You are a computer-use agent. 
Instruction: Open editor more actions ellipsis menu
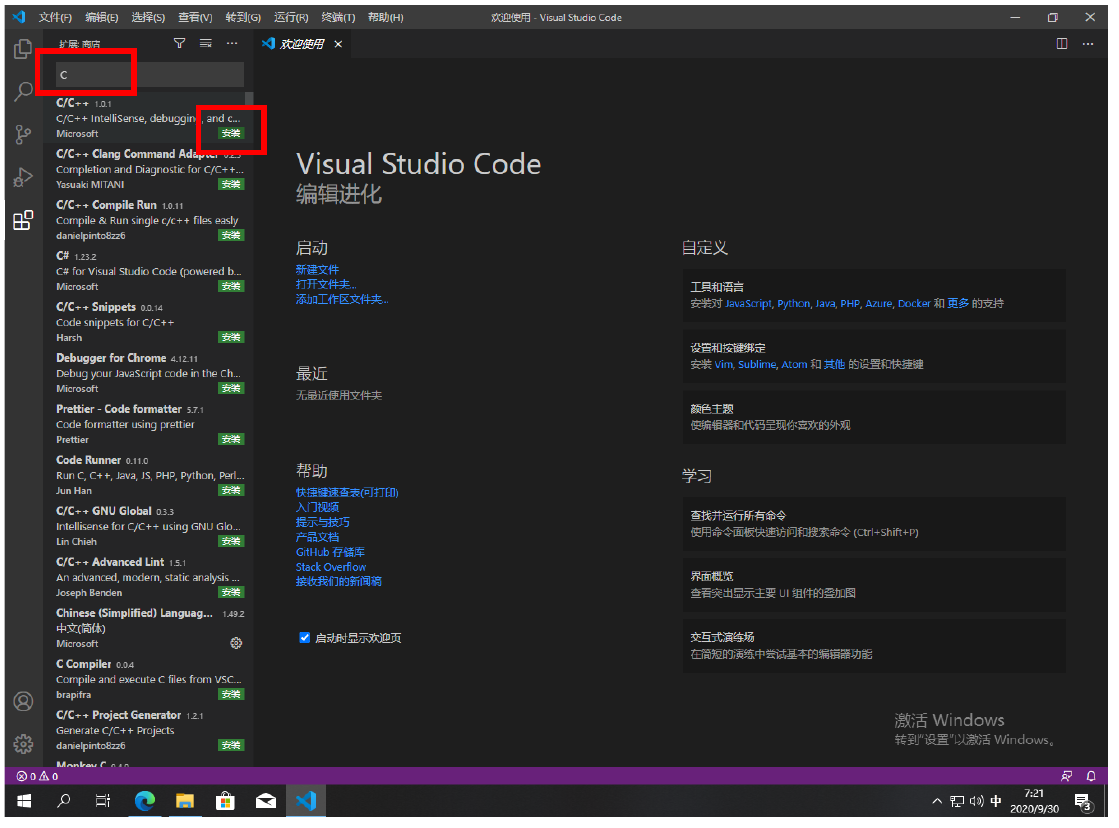click(1088, 44)
